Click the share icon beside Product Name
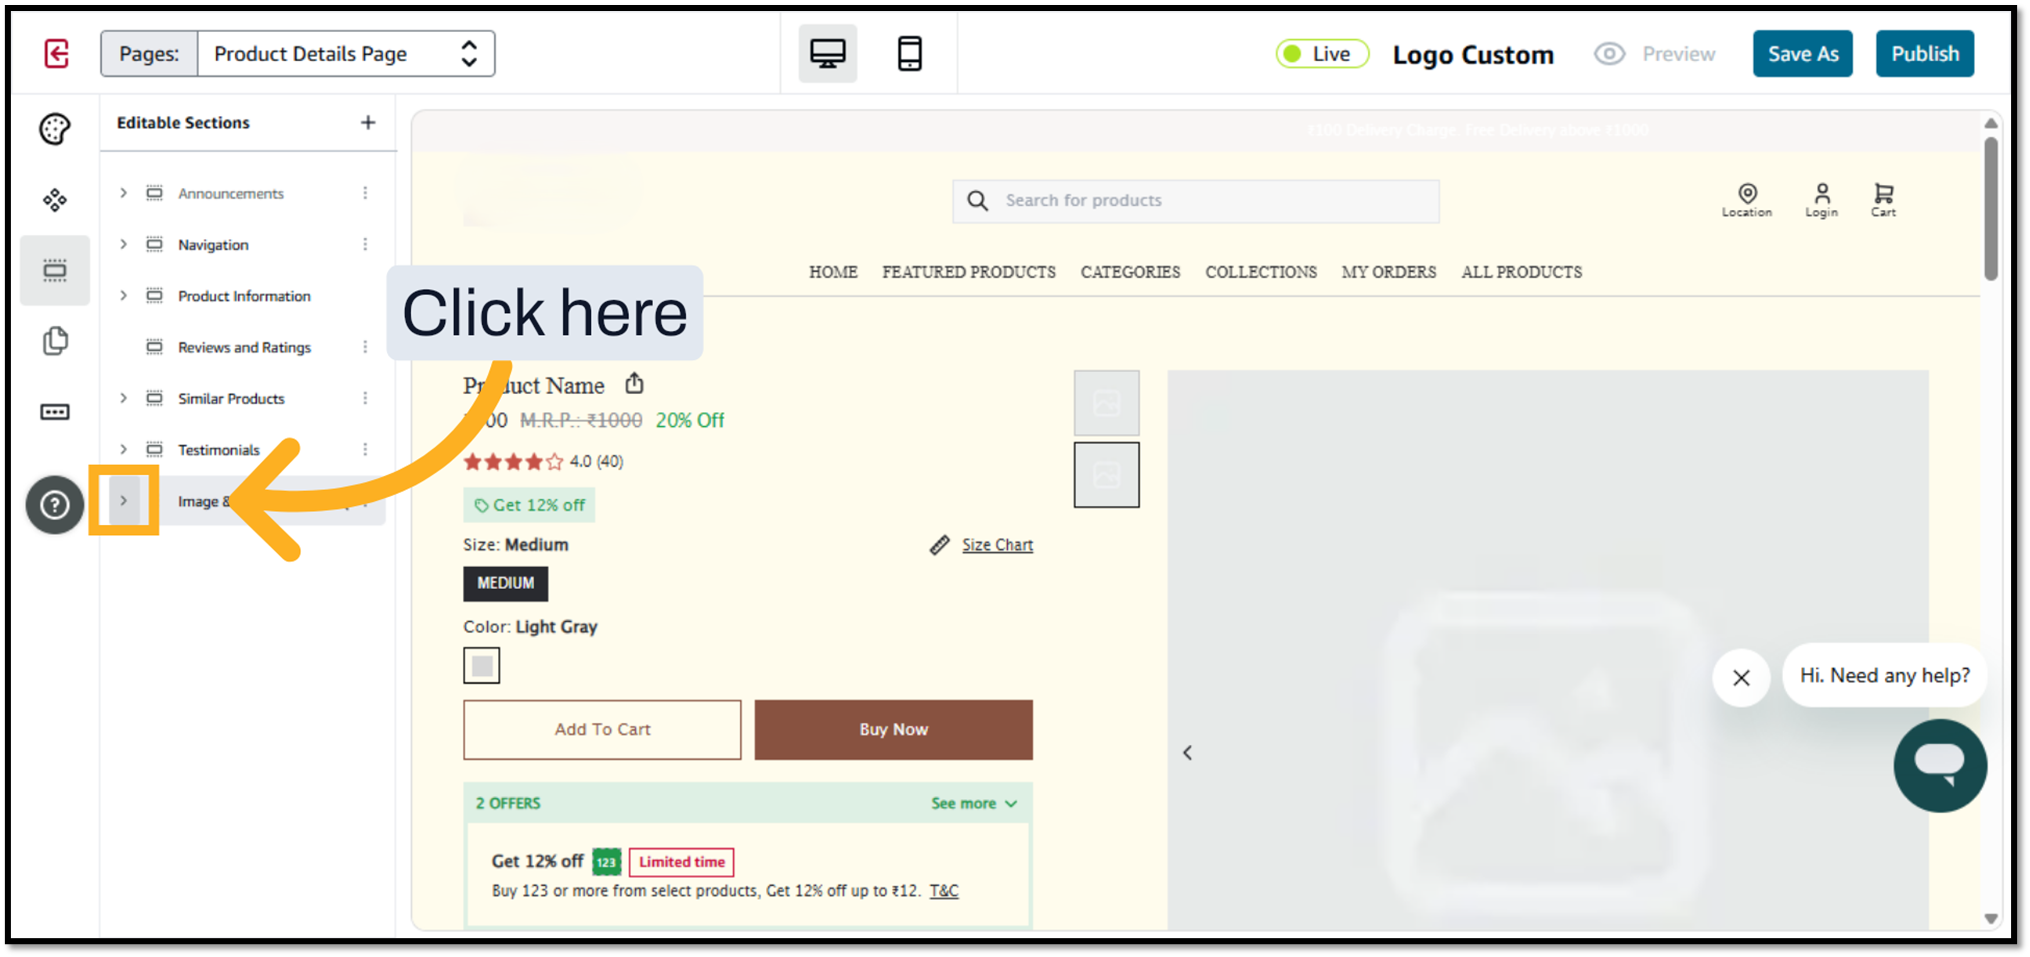The height and width of the screenshot is (957, 2030). click(x=634, y=384)
